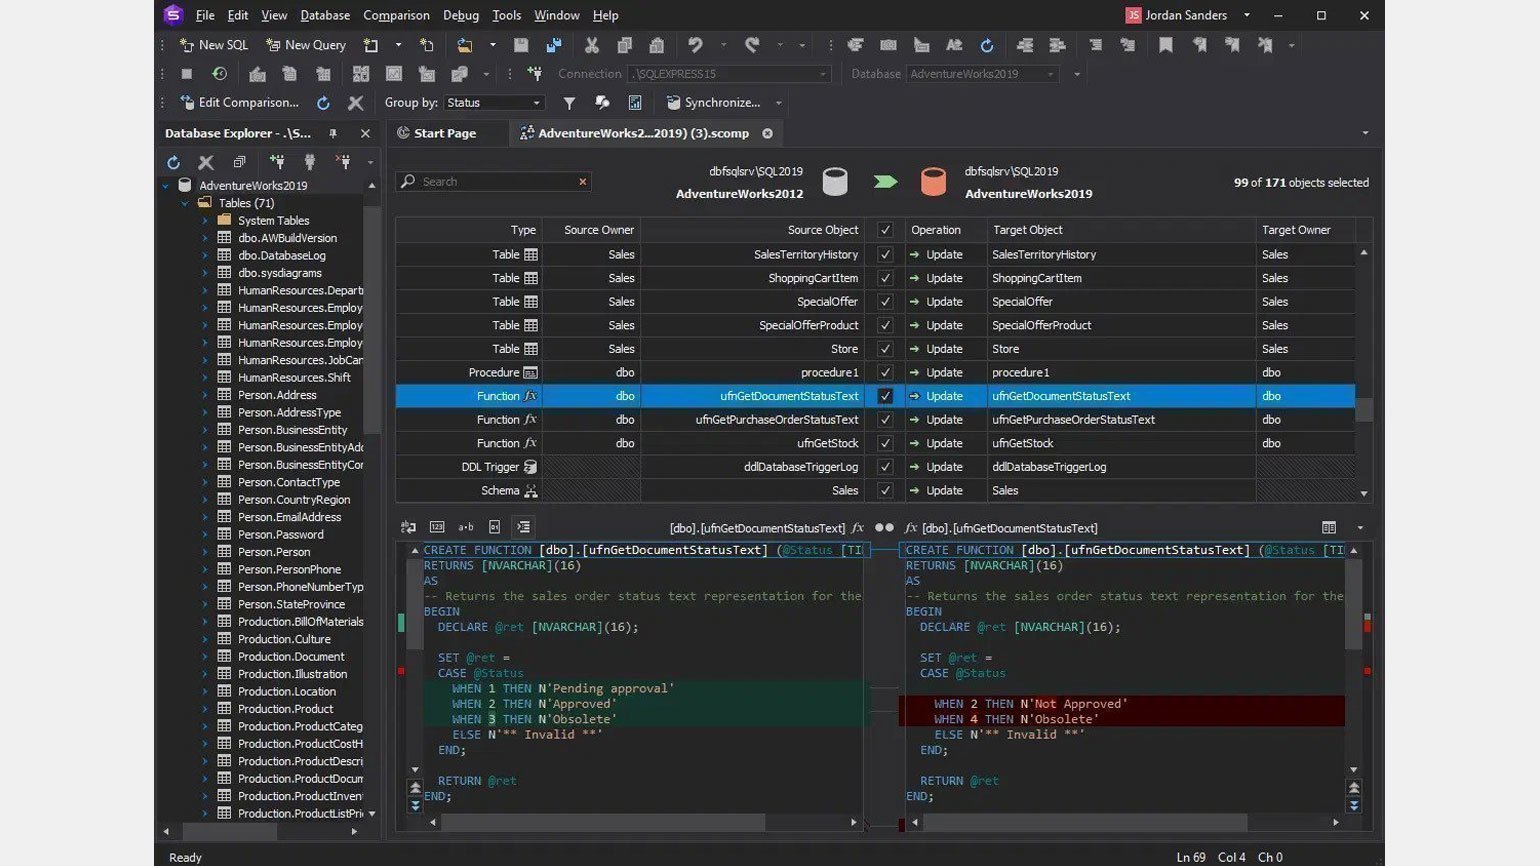Uncheck the ddlDatabaseTriggerLog row checkbox
This screenshot has width=1540, height=866.
tap(885, 467)
